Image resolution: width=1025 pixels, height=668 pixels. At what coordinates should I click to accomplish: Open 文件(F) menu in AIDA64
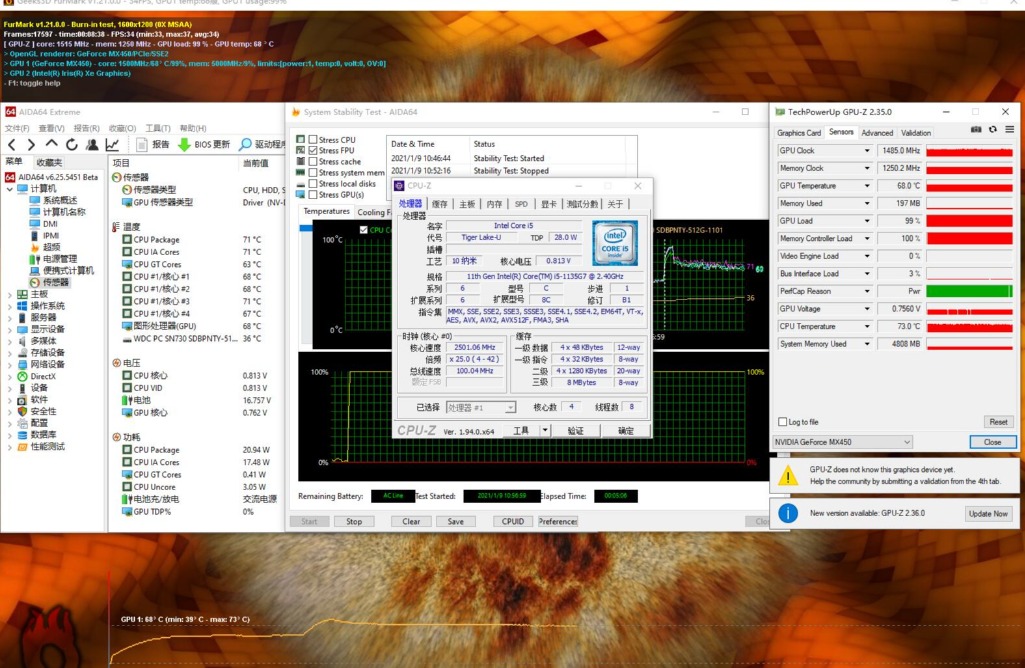[x=17, y=128]
